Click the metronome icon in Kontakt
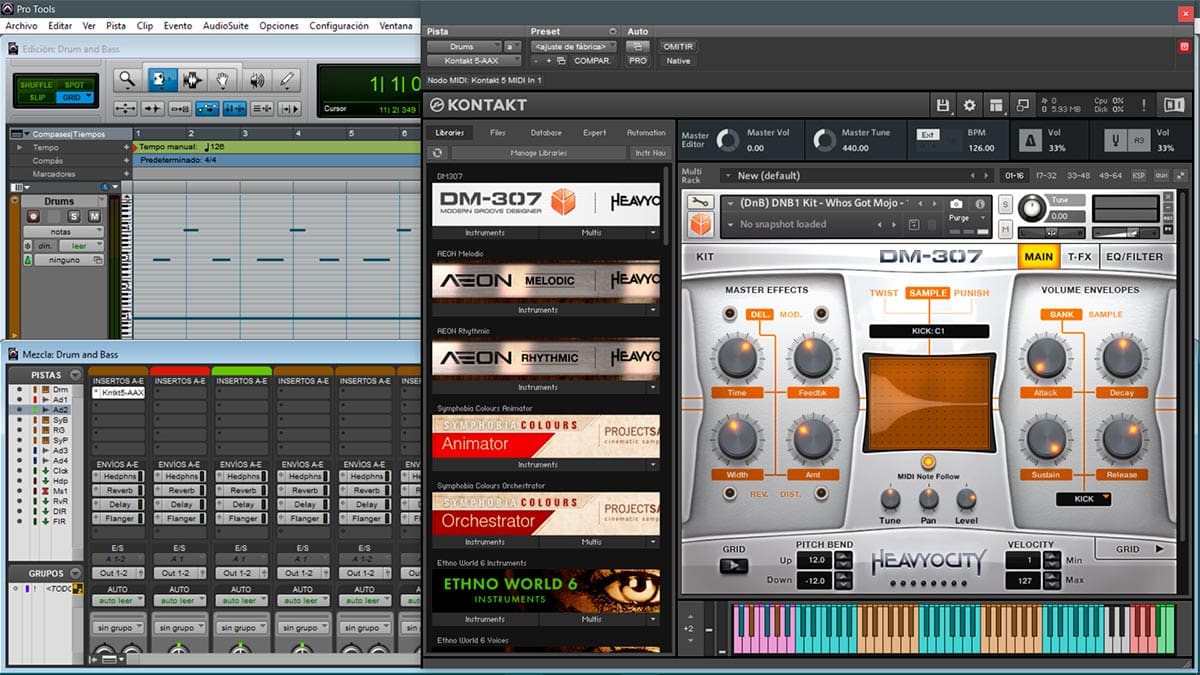This screenshot has width=1200, height=675. 1030,141
